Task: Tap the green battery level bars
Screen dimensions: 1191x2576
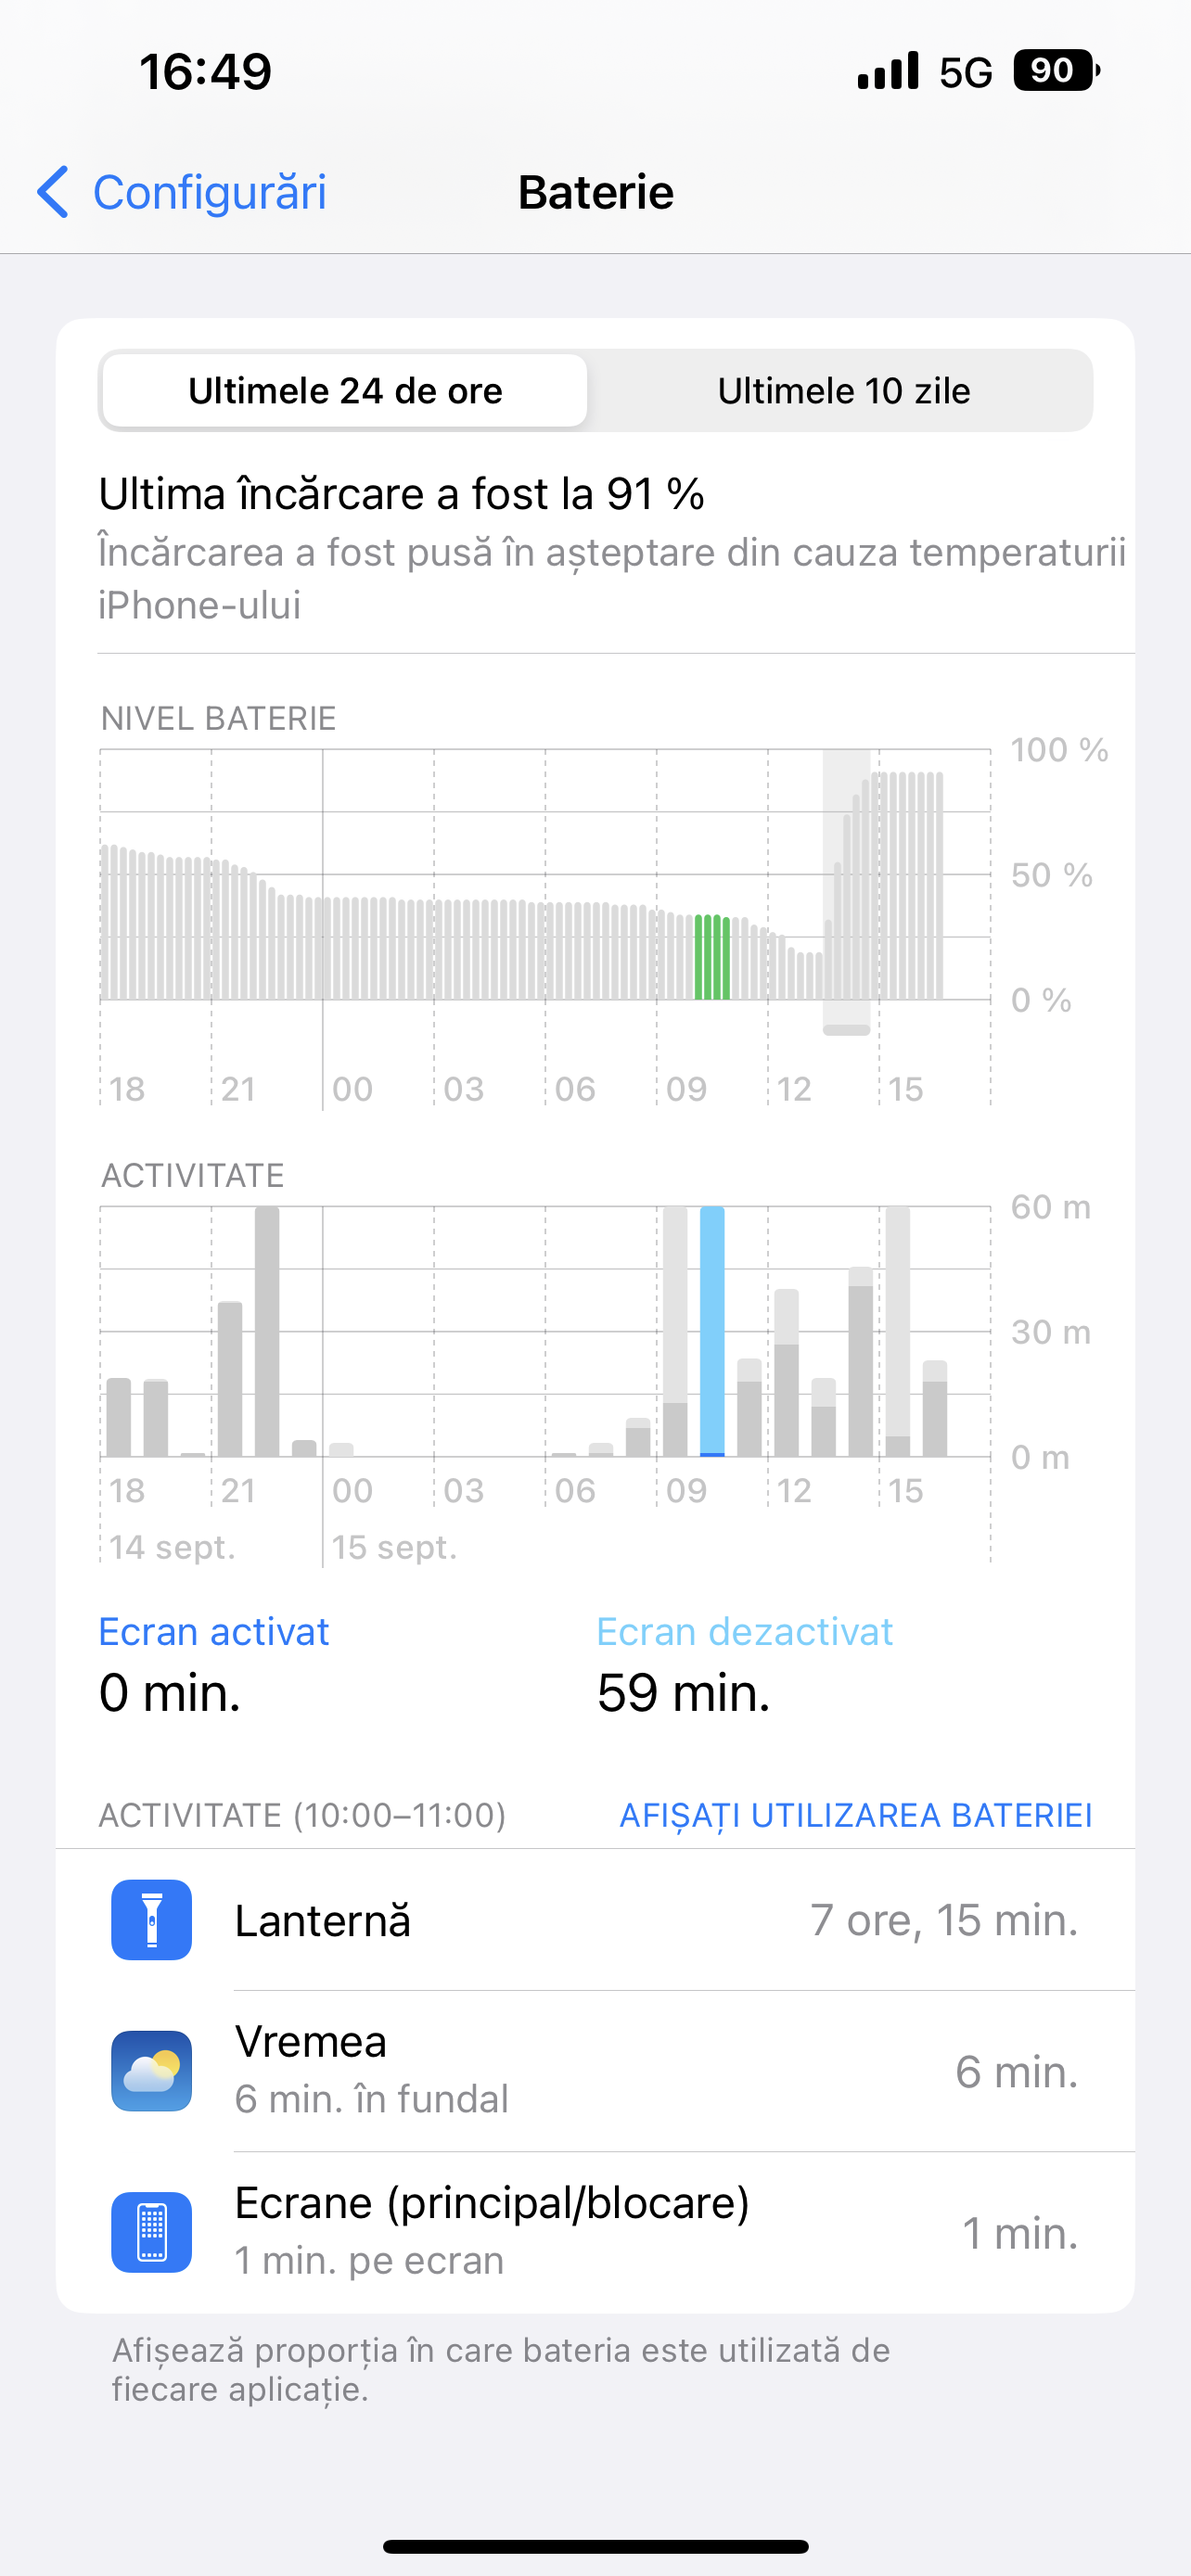Action: point(712,957)
